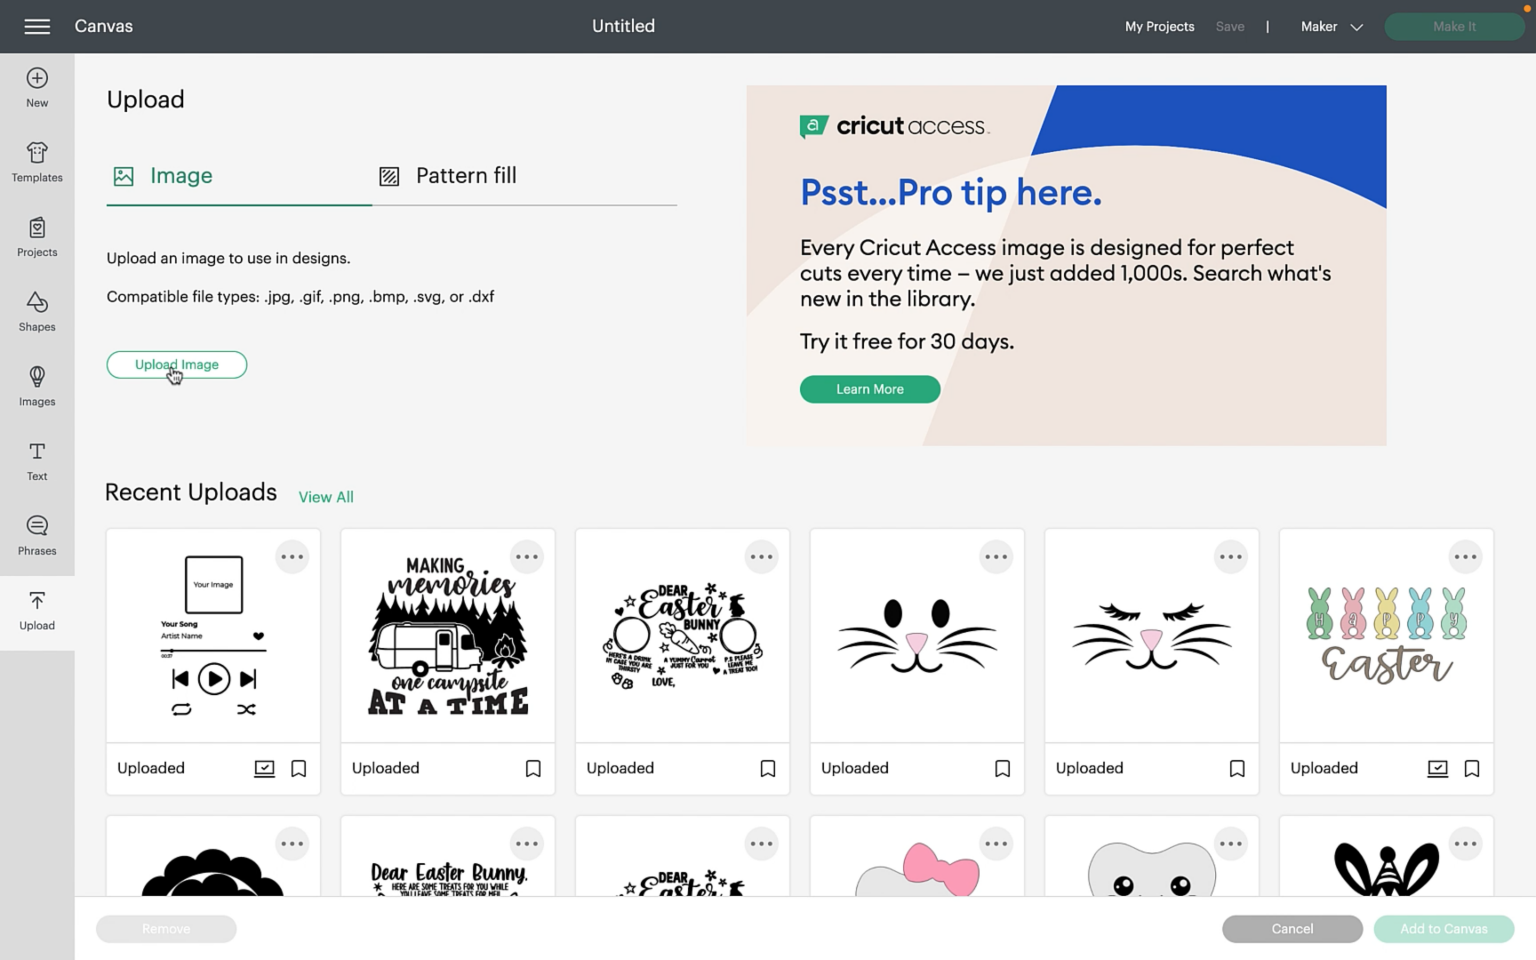Click the Cancel button
1536x960 pixels.
coord(1292,929)
